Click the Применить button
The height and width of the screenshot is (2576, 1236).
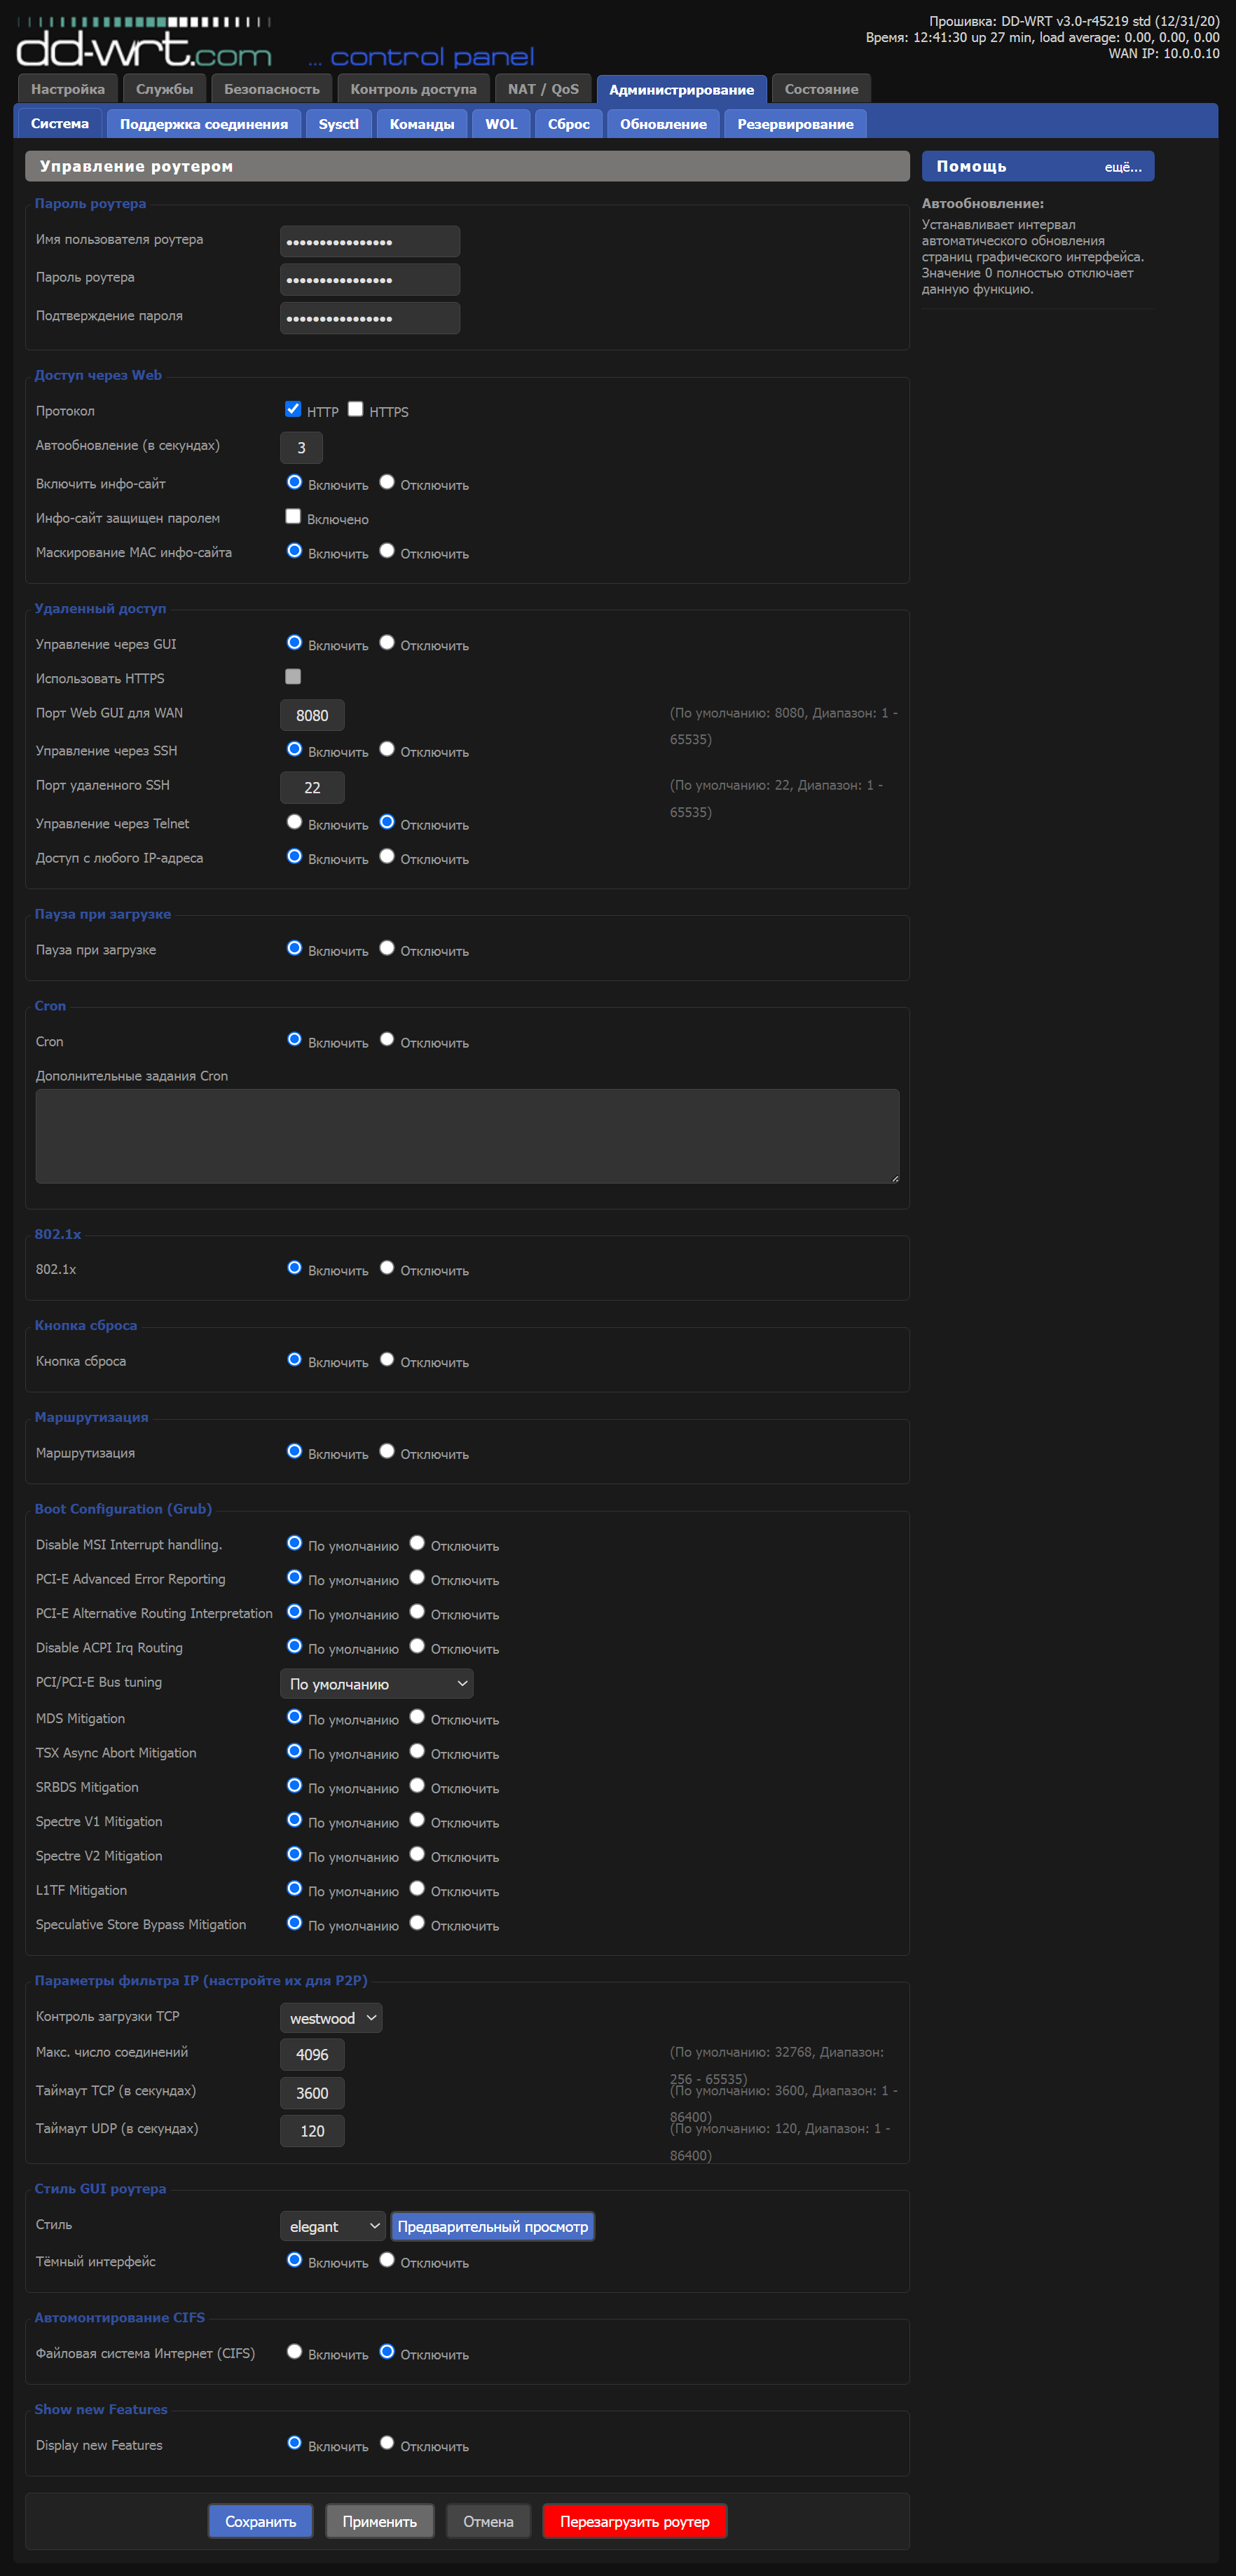380,2521
